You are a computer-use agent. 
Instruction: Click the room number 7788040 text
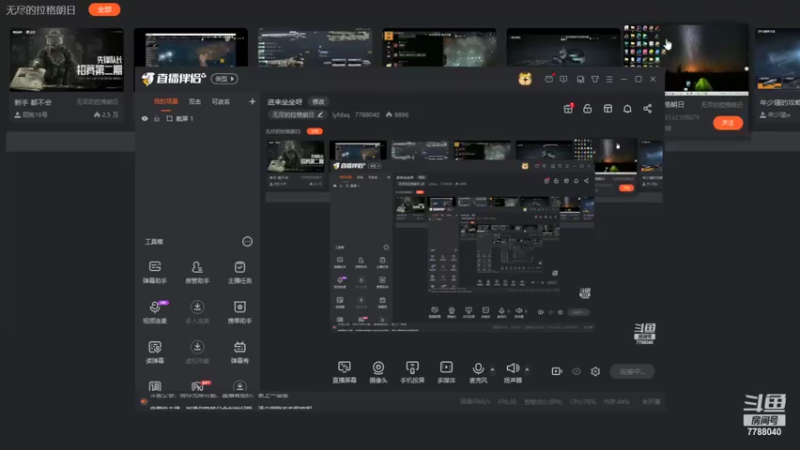tap(367, 115)
